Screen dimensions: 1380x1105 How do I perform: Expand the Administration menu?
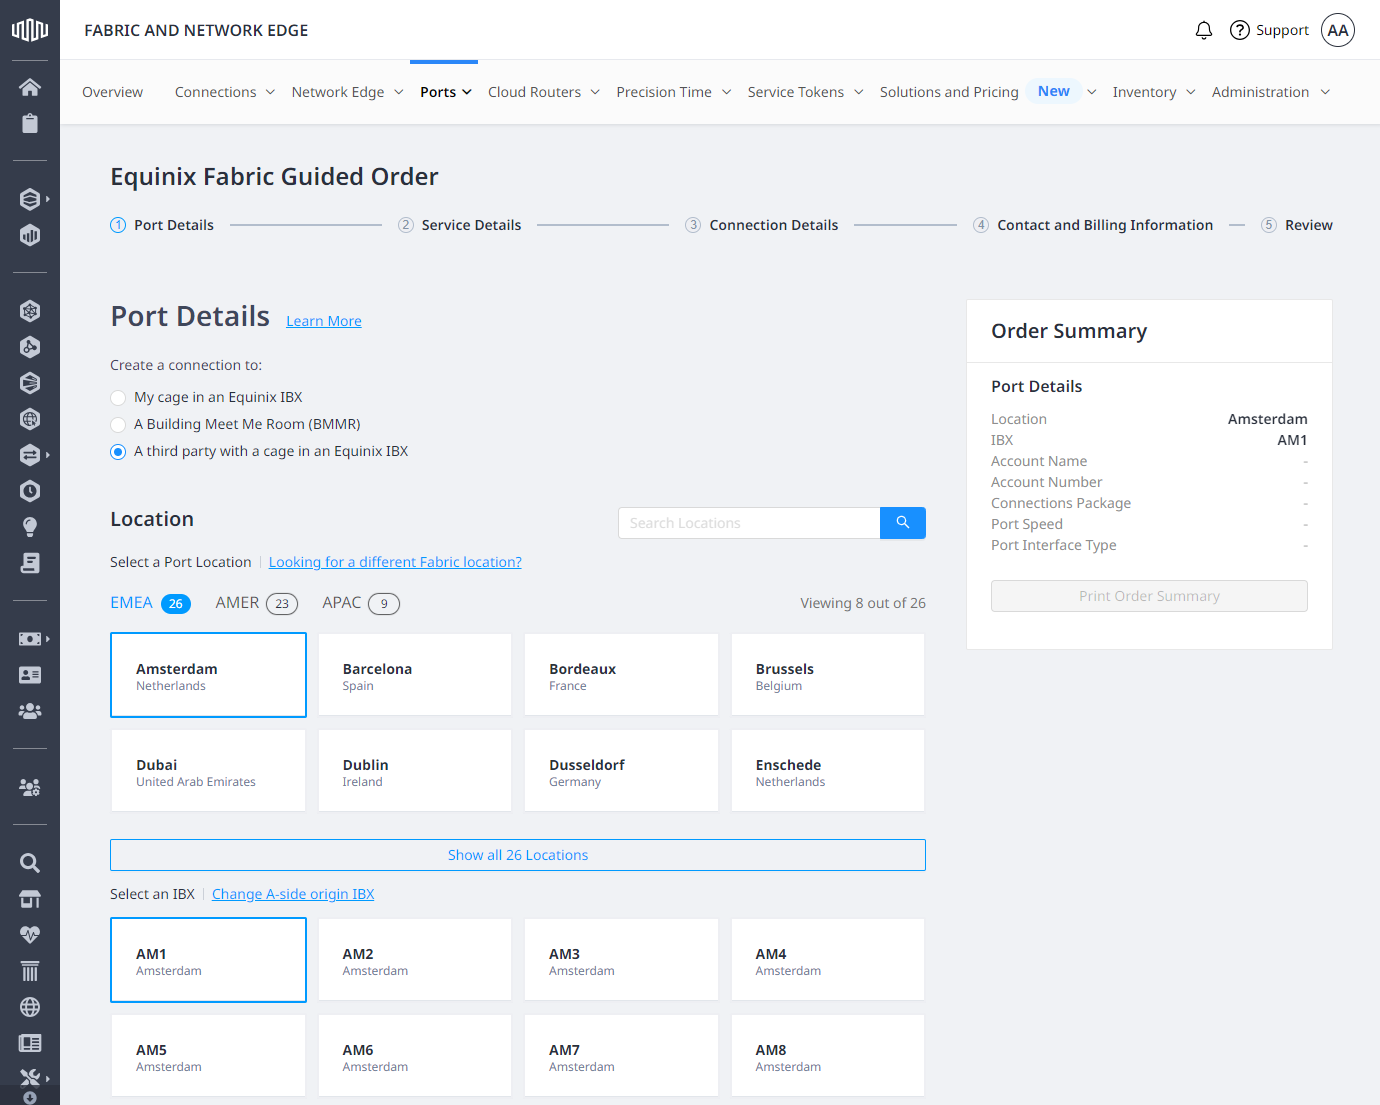point(1271,92)
